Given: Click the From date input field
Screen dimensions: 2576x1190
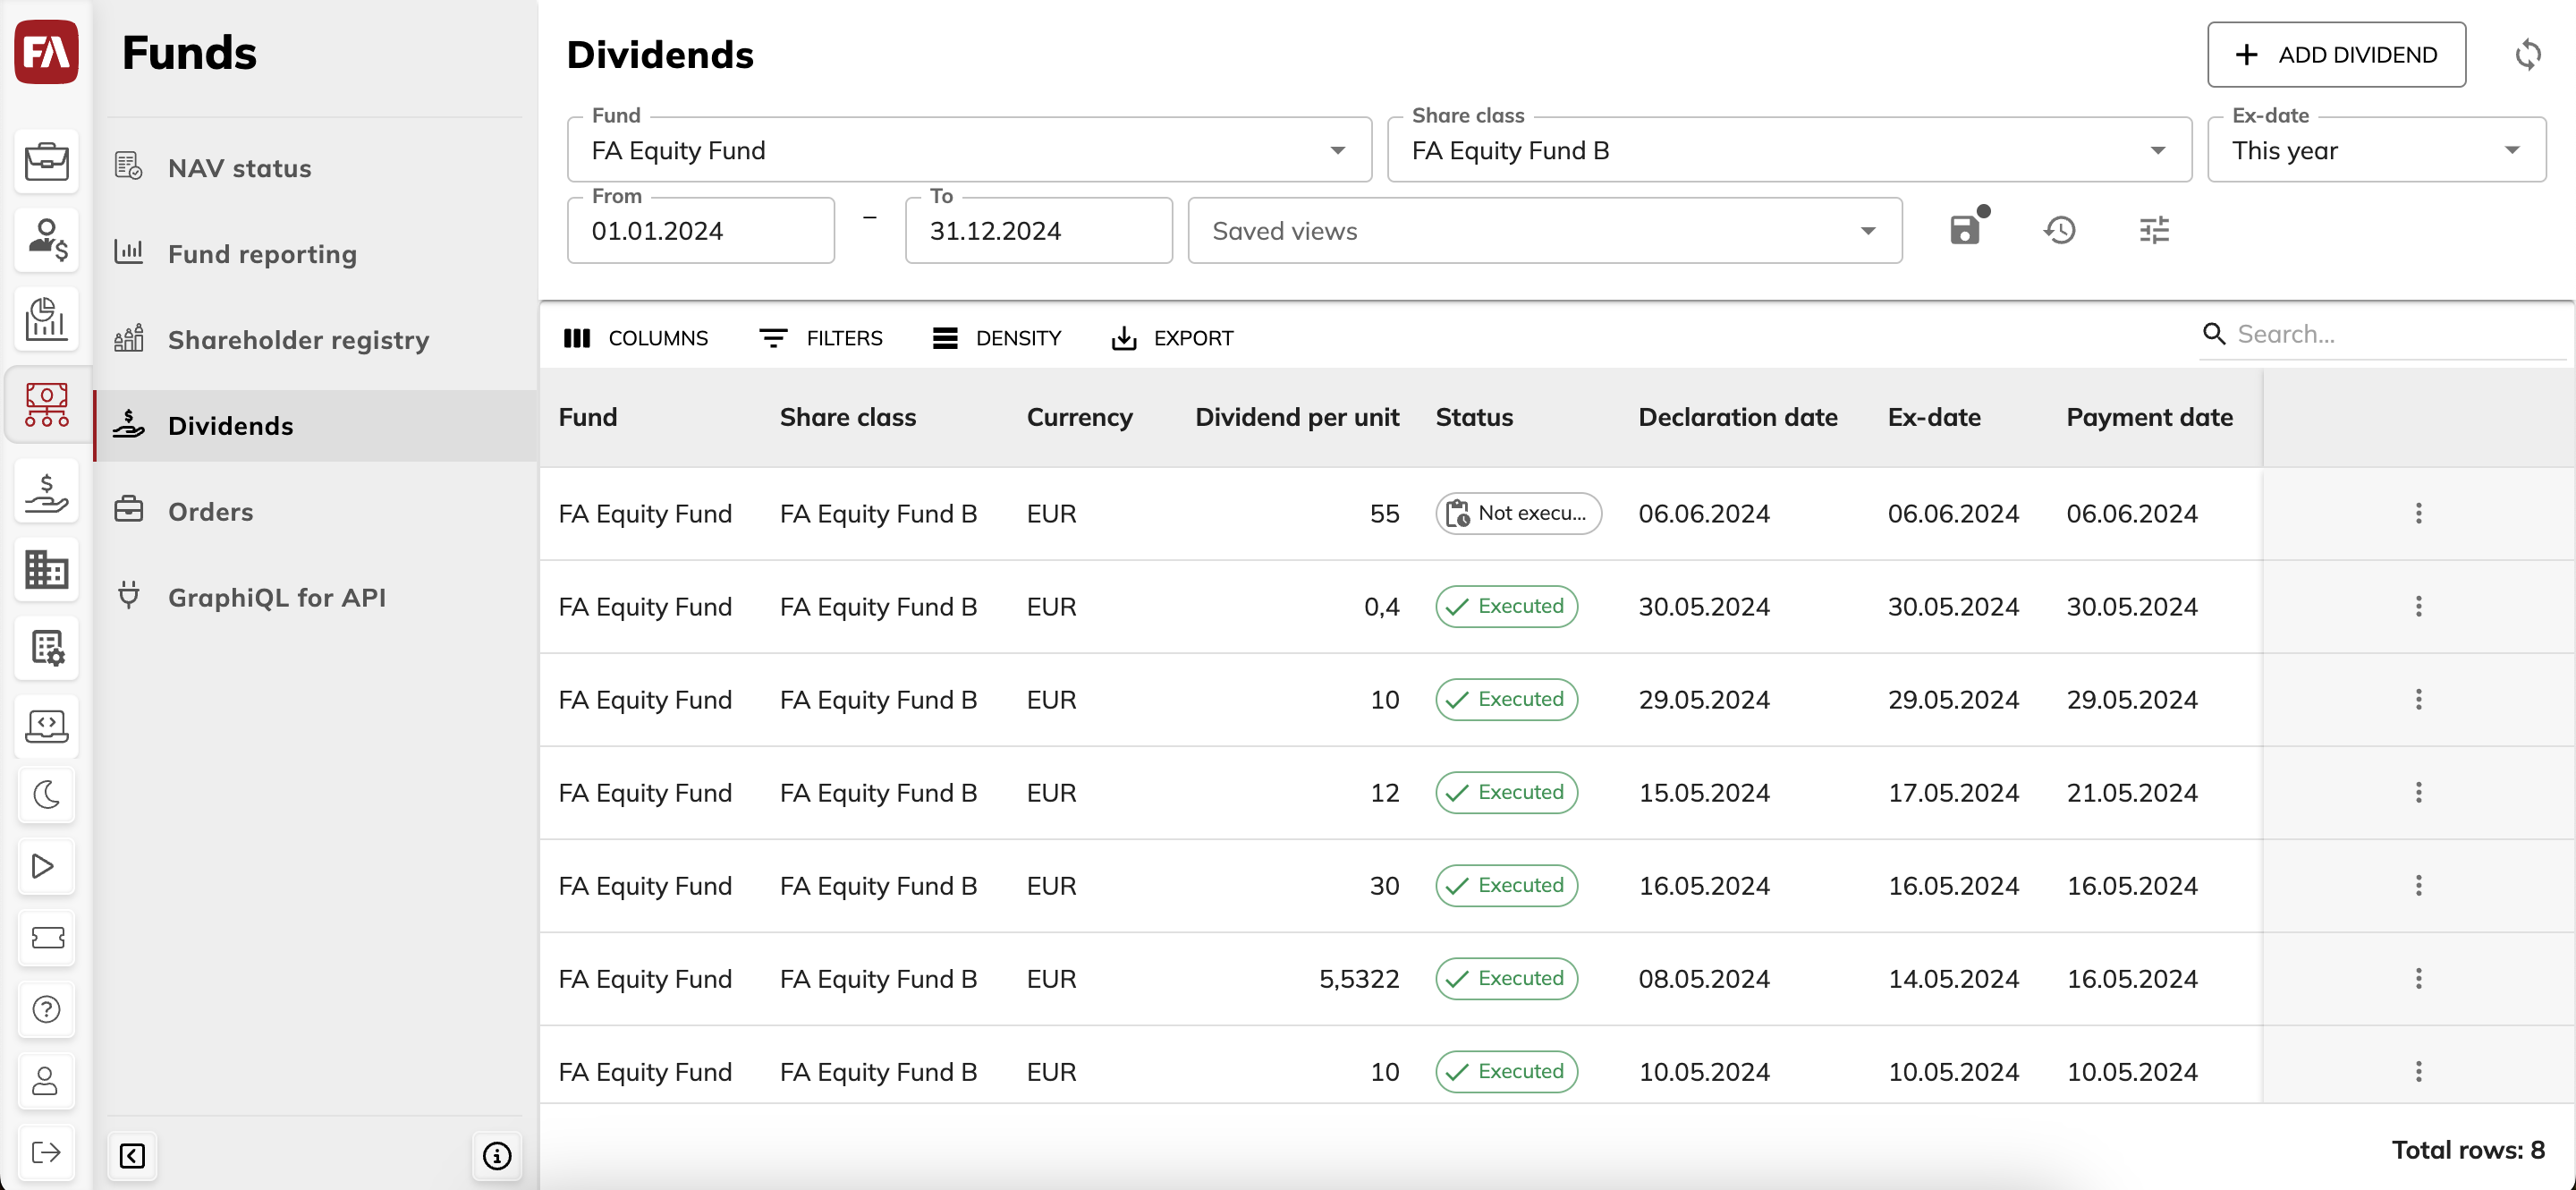Looking at the screenshot, I should point(703,230).
